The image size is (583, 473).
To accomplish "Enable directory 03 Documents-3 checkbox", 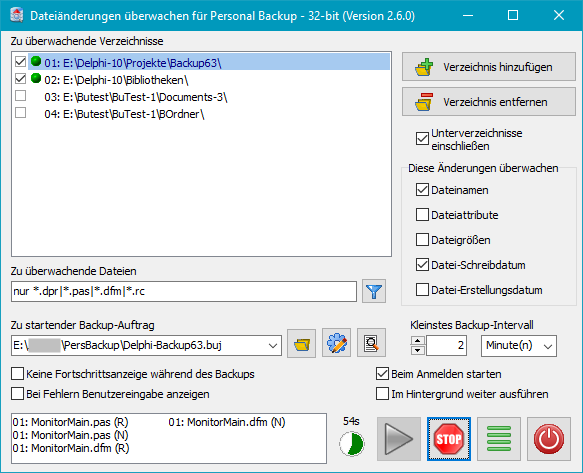I will pyautogui.click(x=20, y=96).
